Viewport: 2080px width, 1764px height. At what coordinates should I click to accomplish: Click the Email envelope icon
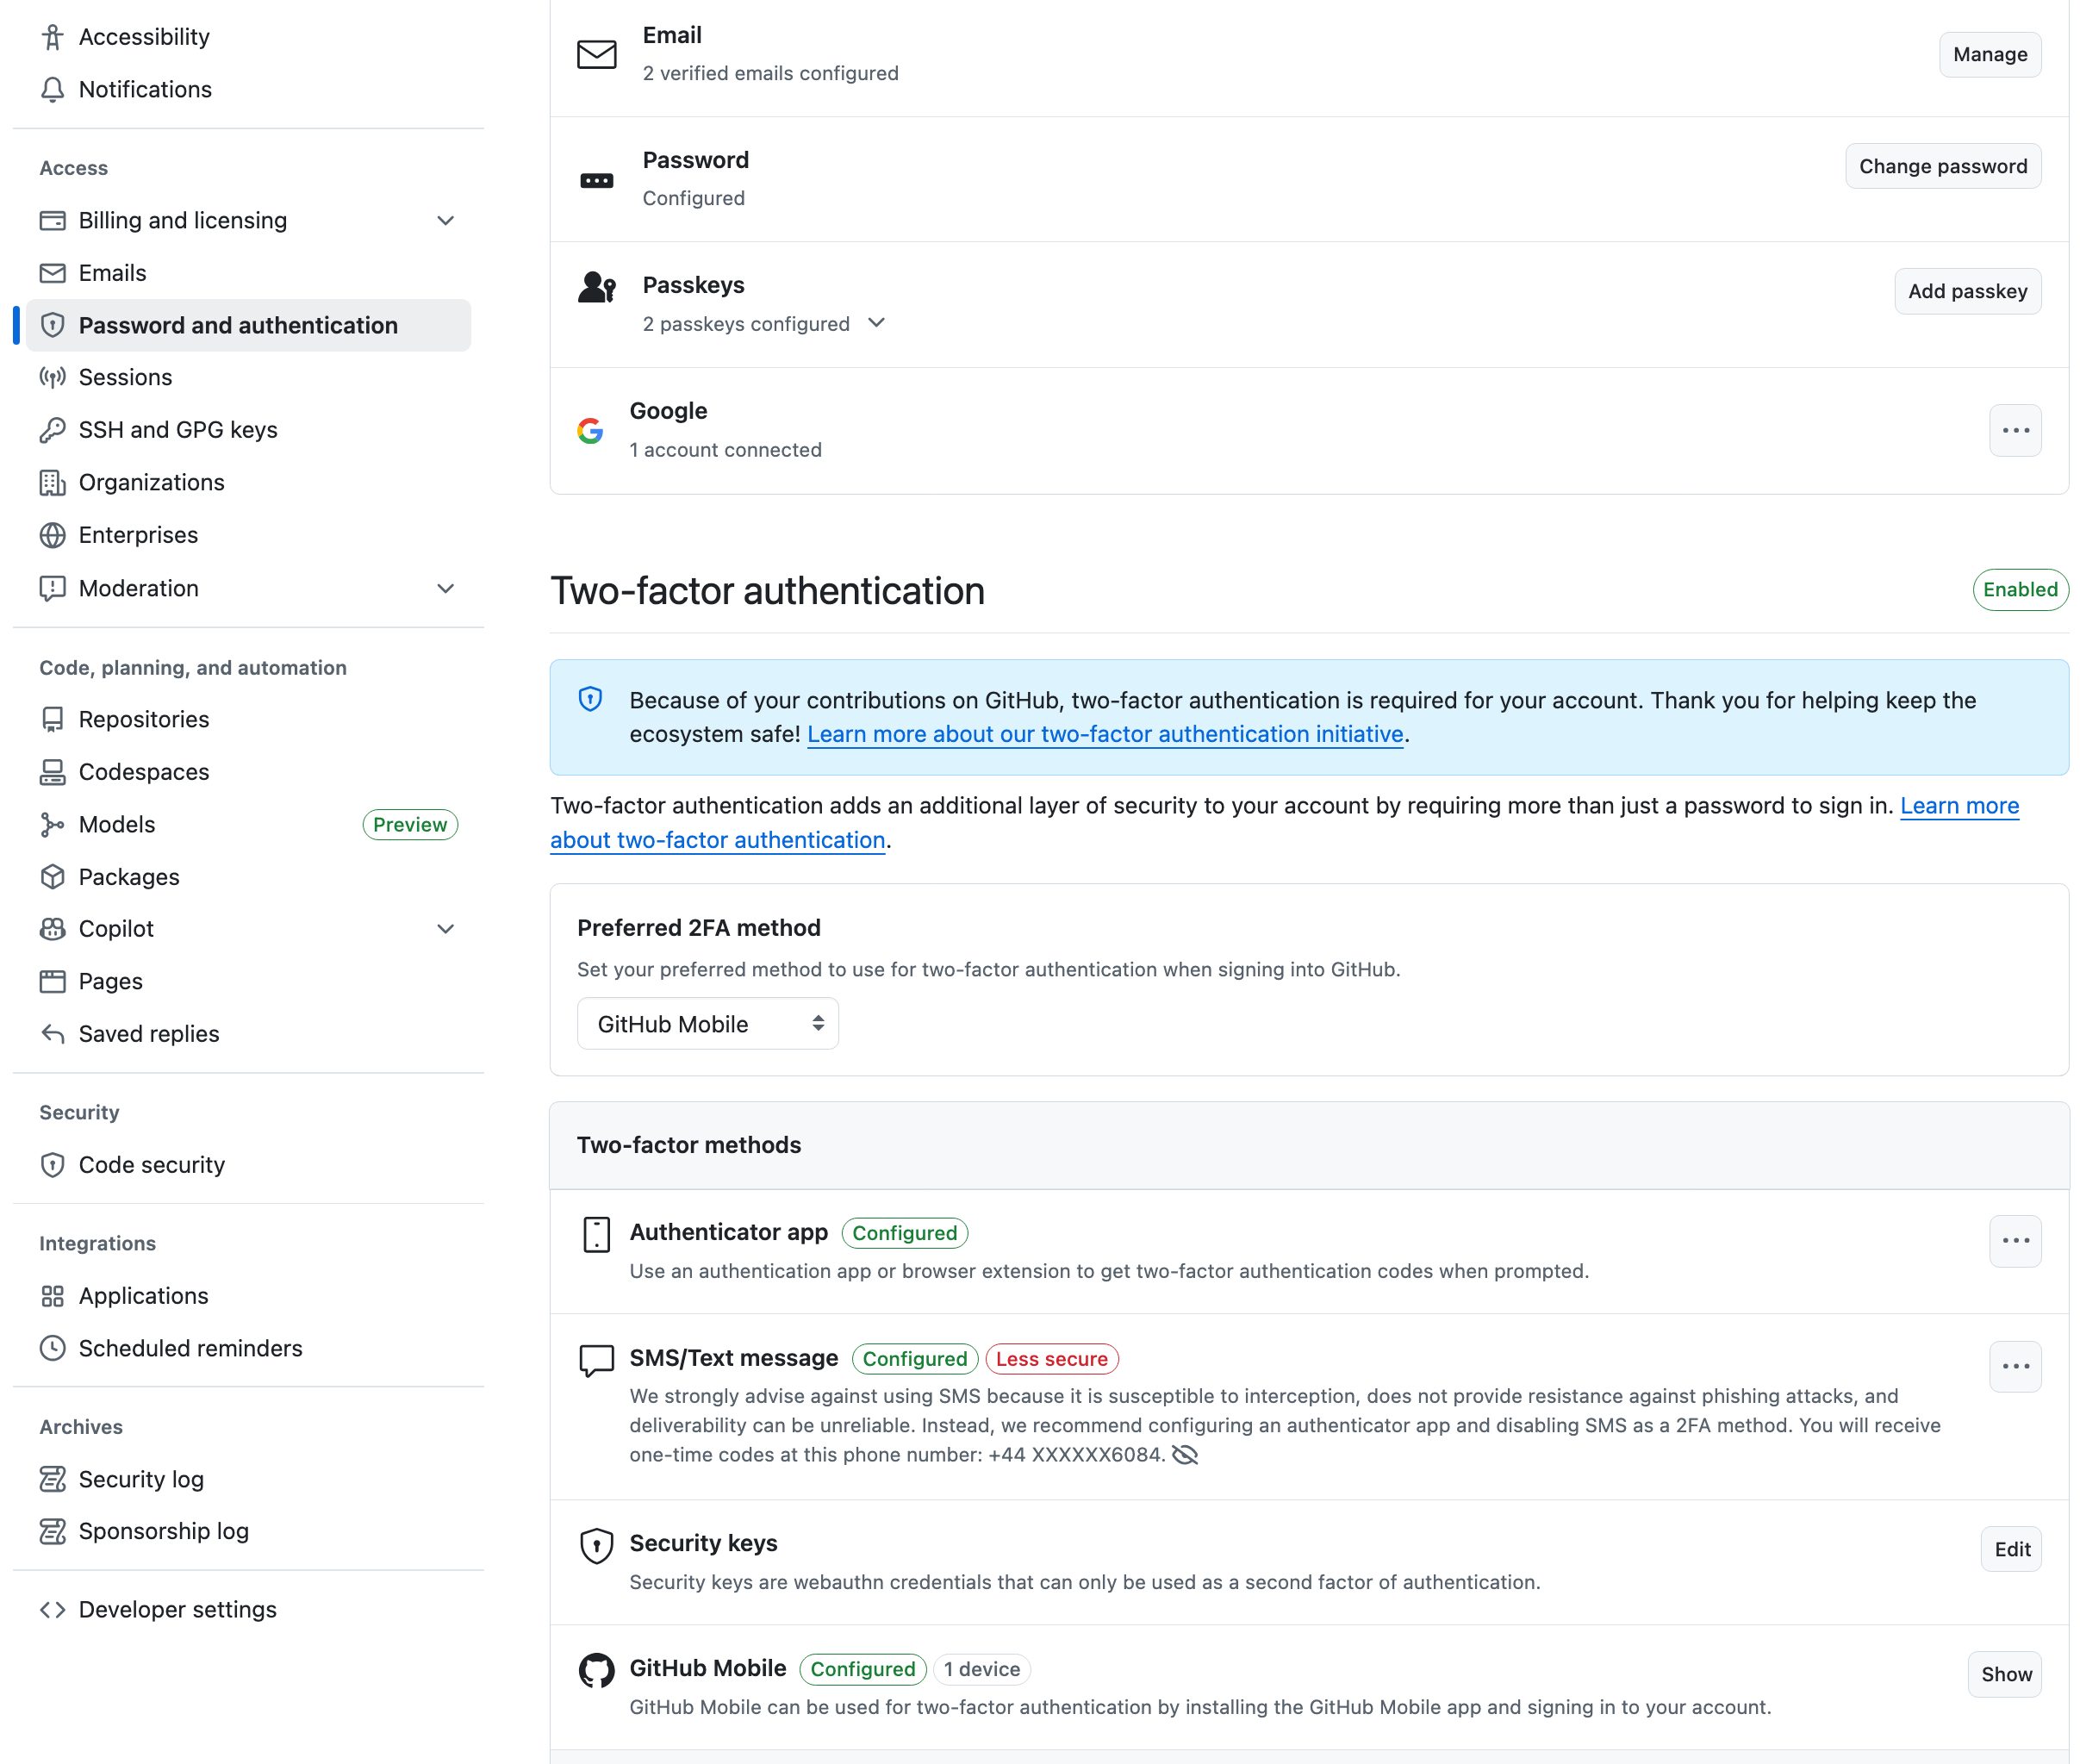[597, 55]
